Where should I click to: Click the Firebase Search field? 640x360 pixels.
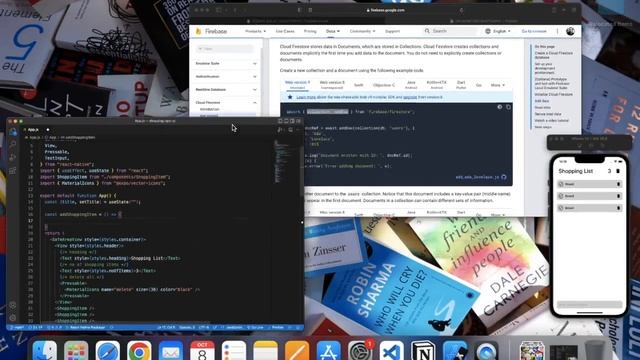point(450,31)
